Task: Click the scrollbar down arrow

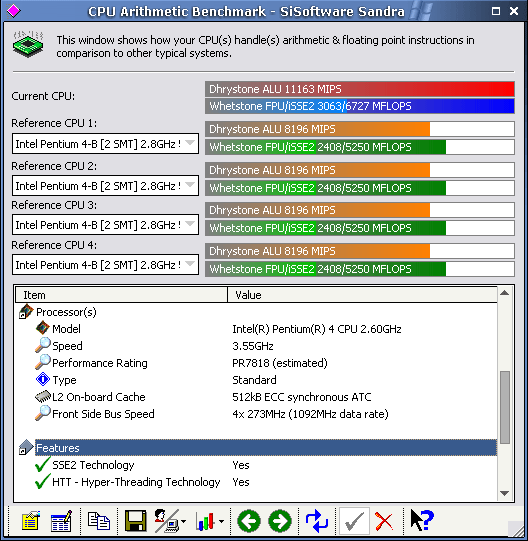Action: (505, 493)
